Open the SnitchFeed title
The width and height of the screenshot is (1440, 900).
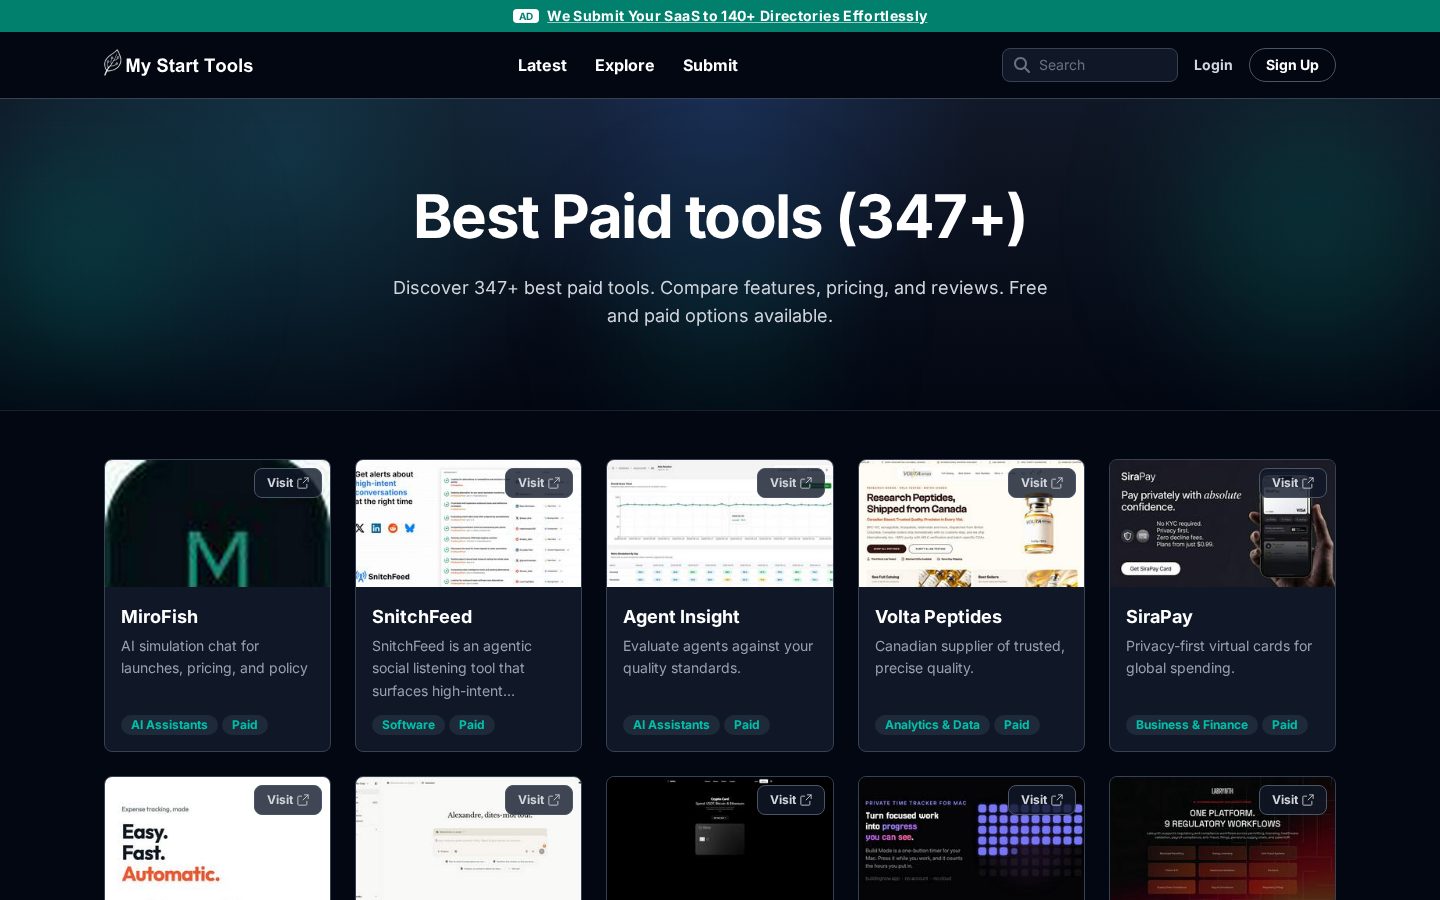click(x=422, y=617)
